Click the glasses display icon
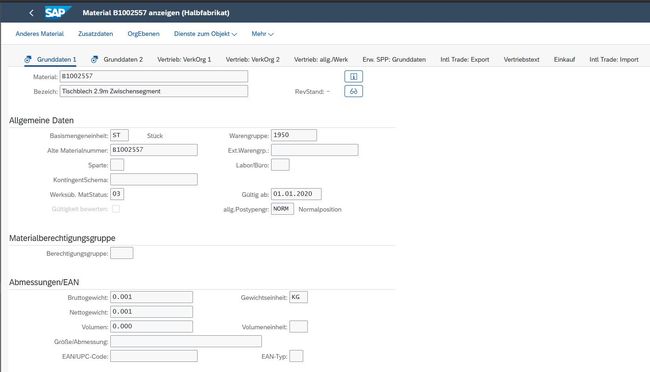This screenshot has width=650, height=372. coord(353,91)
